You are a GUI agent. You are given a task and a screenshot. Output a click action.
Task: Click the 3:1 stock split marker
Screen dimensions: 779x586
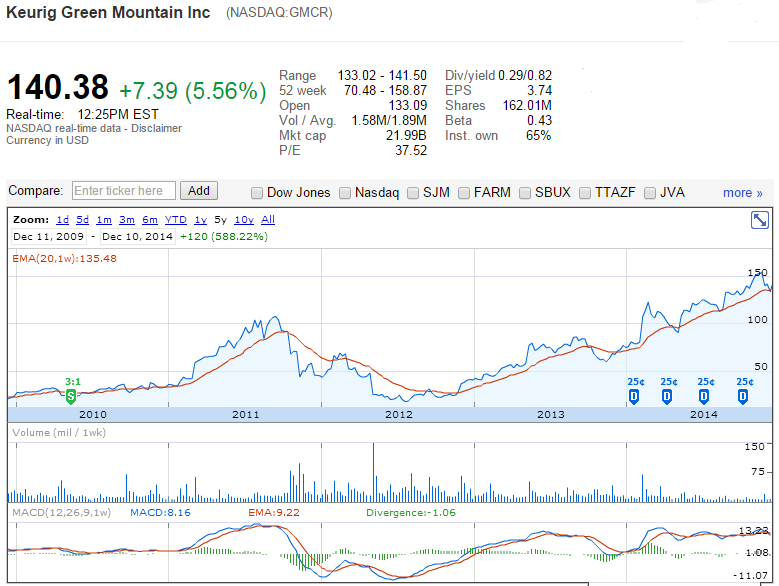click(71, 396)
